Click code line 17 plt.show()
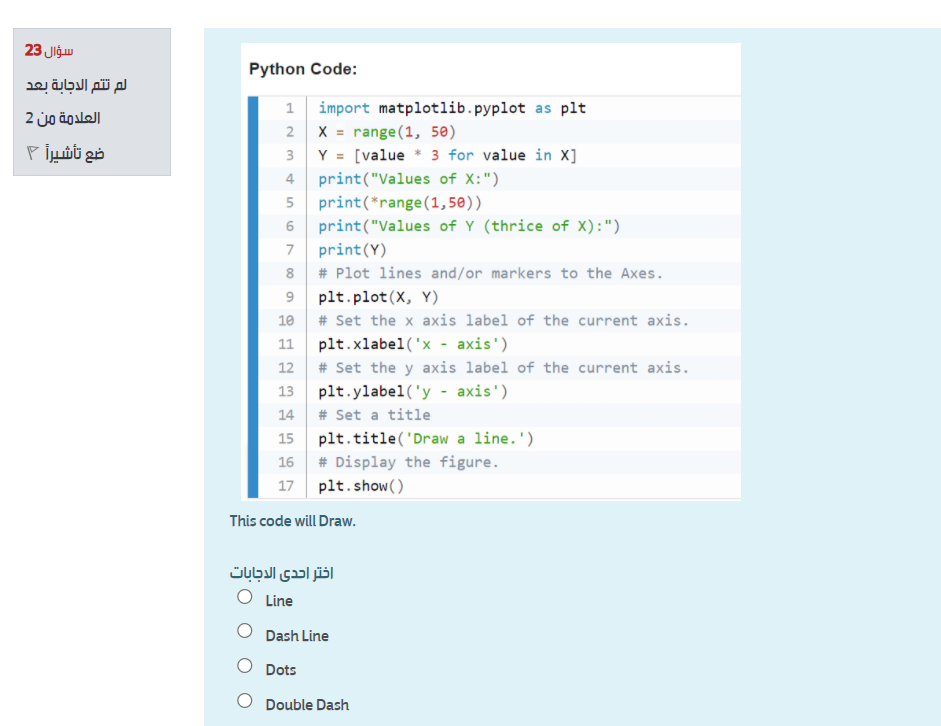The width and height of the screenshot is (941, 726). click(x=361, y=486)
